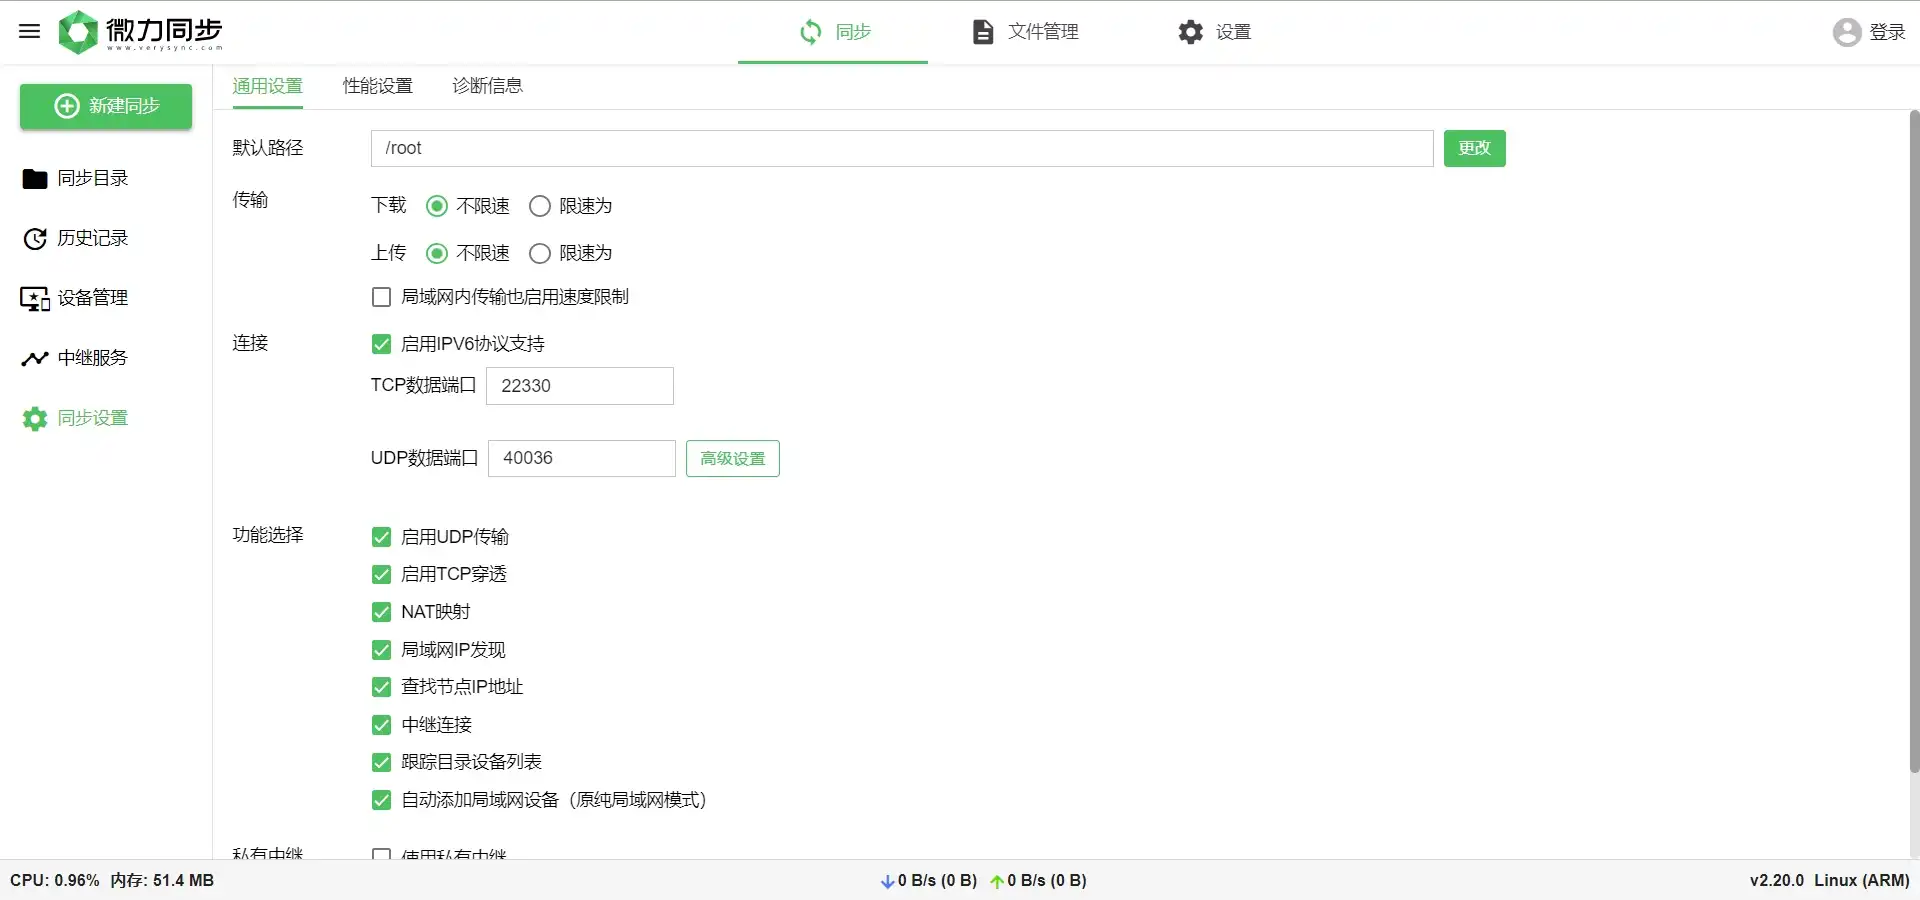Image resolution: width=1920 pixels, height=900 pixels.
Task: Open 历史记录 history icon
Action: click(35, 239)
